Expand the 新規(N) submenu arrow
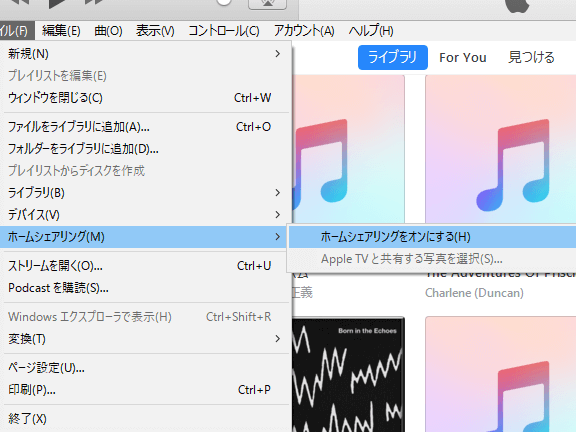 [278, 54]
